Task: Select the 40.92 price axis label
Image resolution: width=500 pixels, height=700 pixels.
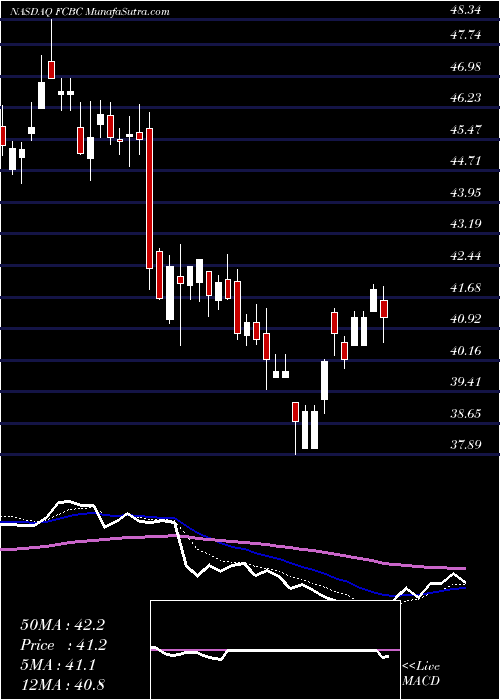Action: (465, 319)
